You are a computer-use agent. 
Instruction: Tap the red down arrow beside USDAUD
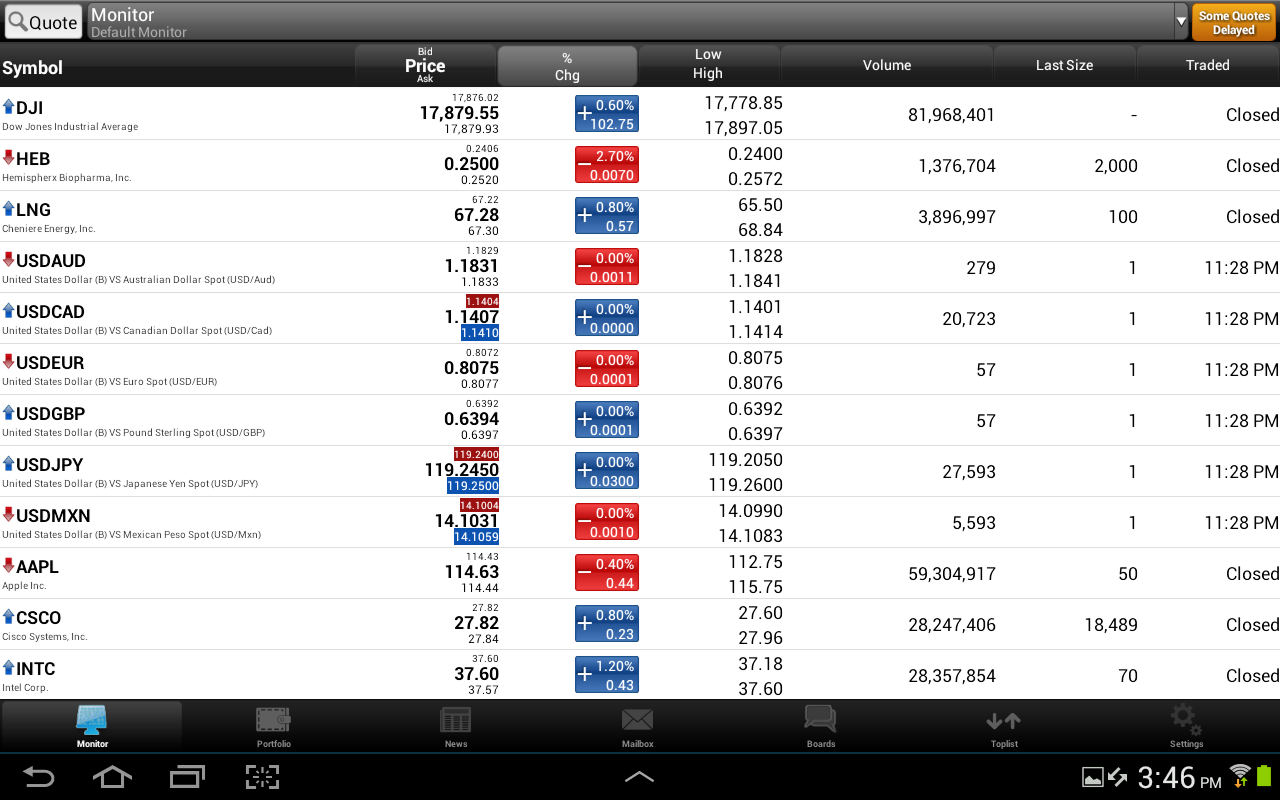[8, 259]
